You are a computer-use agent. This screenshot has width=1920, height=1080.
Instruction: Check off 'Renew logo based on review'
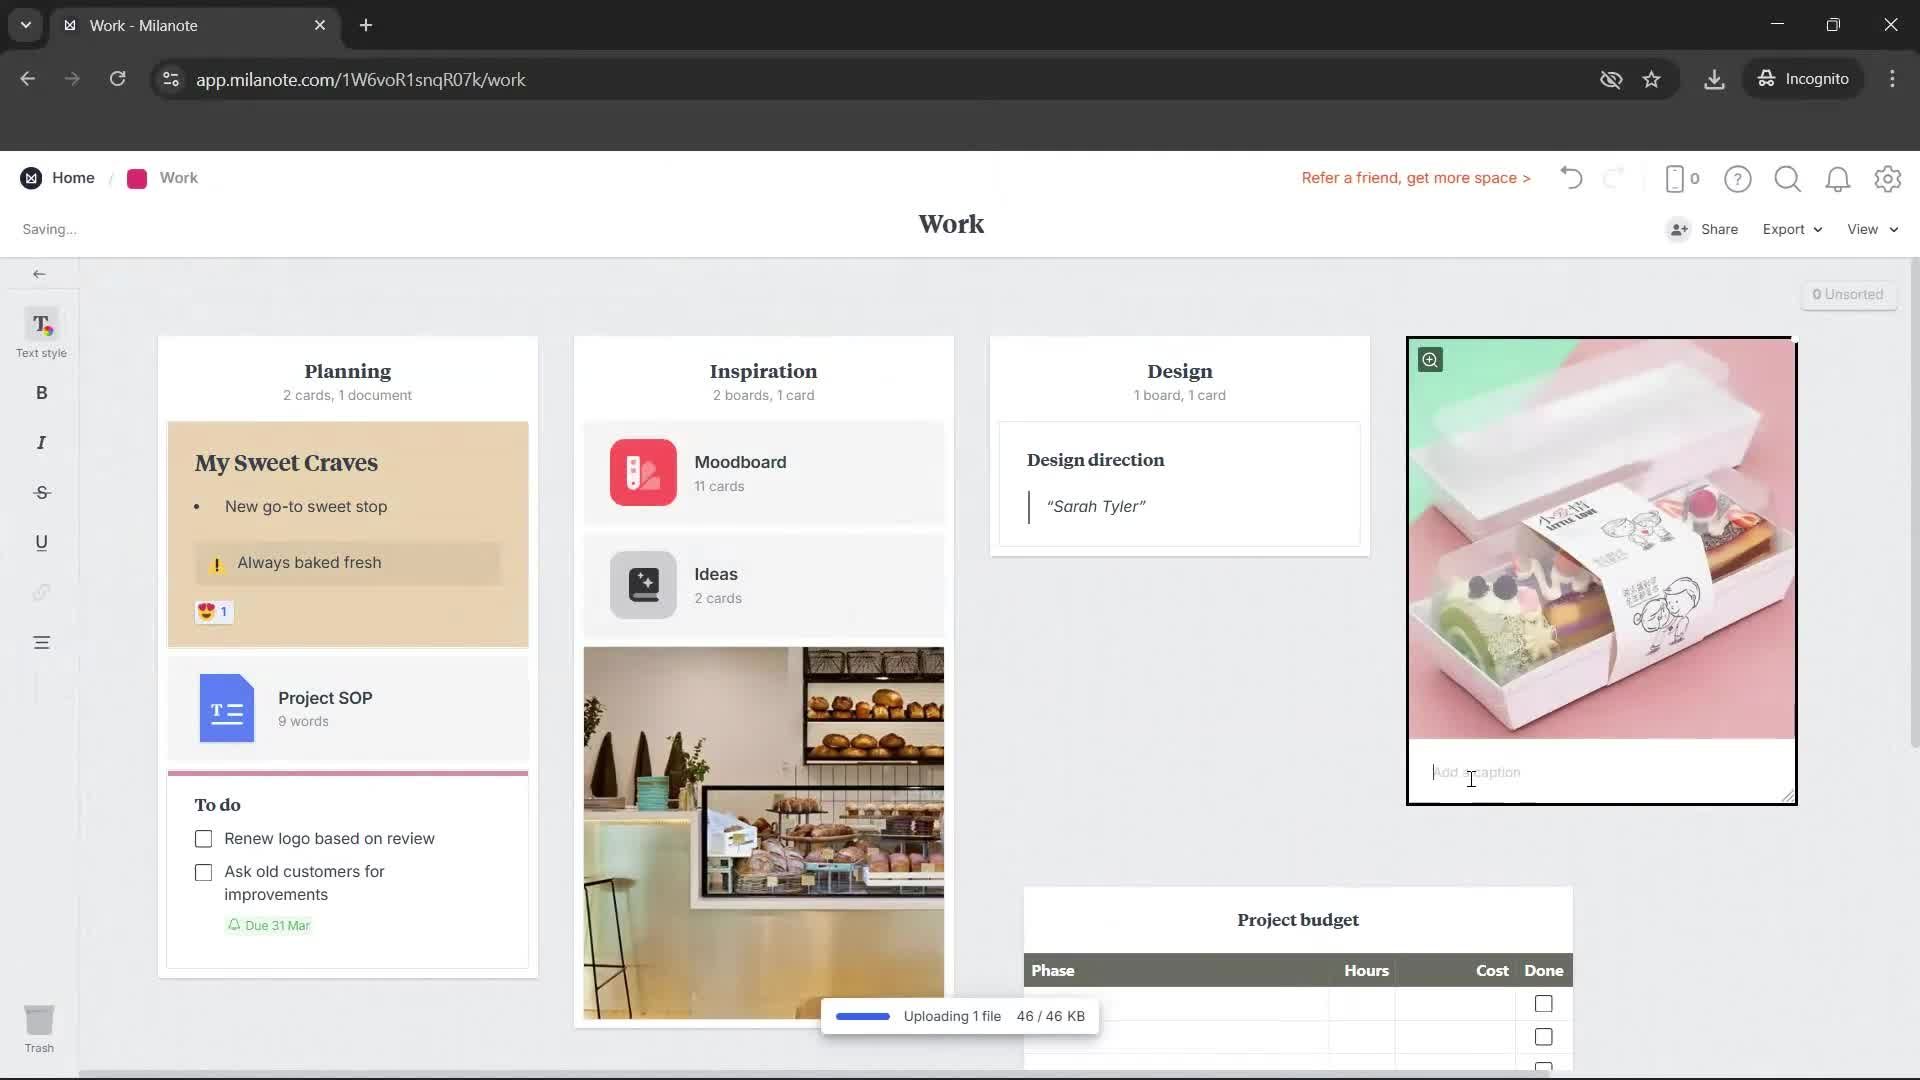coord(203,838)
